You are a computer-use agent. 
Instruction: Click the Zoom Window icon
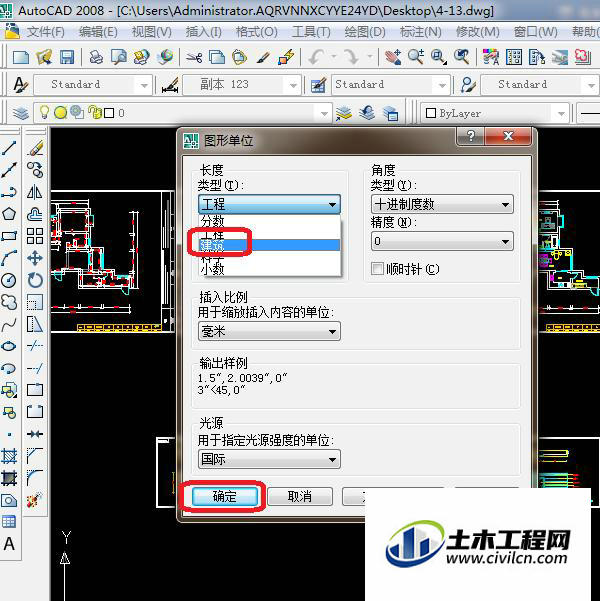(x=439, y=57)
